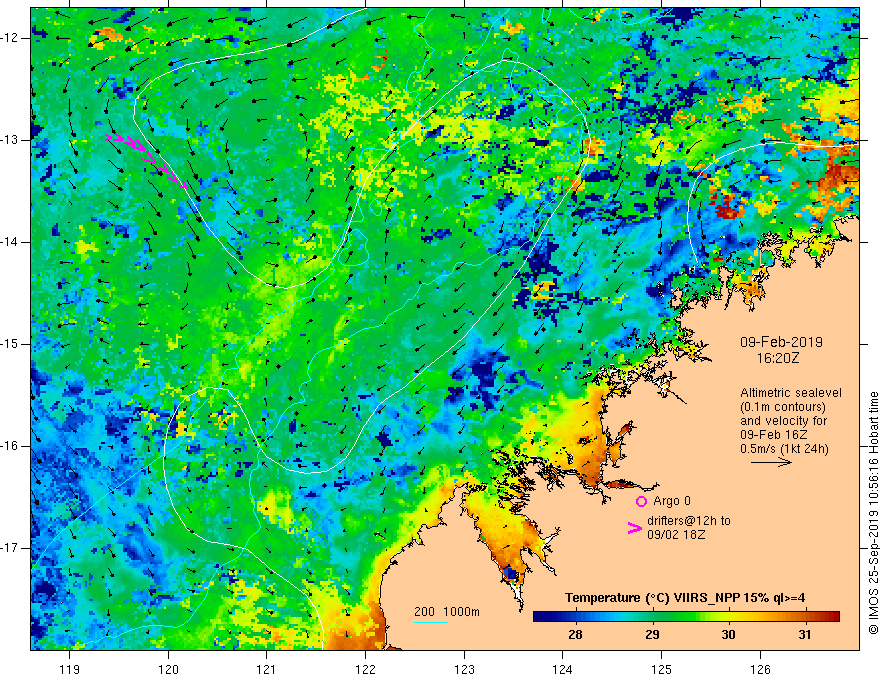Click the longitude label '120'
Image resolution: width=880 pixels, height=680 pixels.
[168, 669]
